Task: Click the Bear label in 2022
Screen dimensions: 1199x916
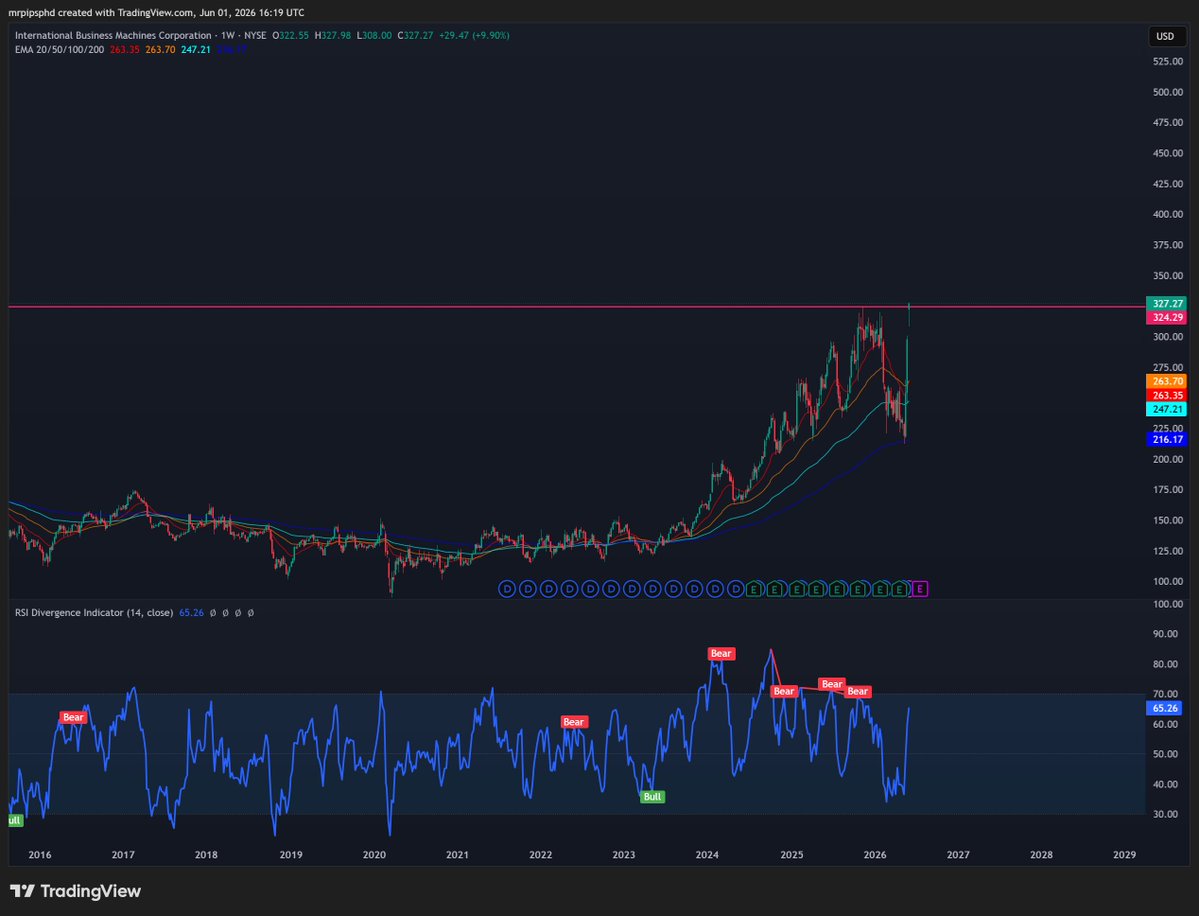Action: tap(574, 722)
